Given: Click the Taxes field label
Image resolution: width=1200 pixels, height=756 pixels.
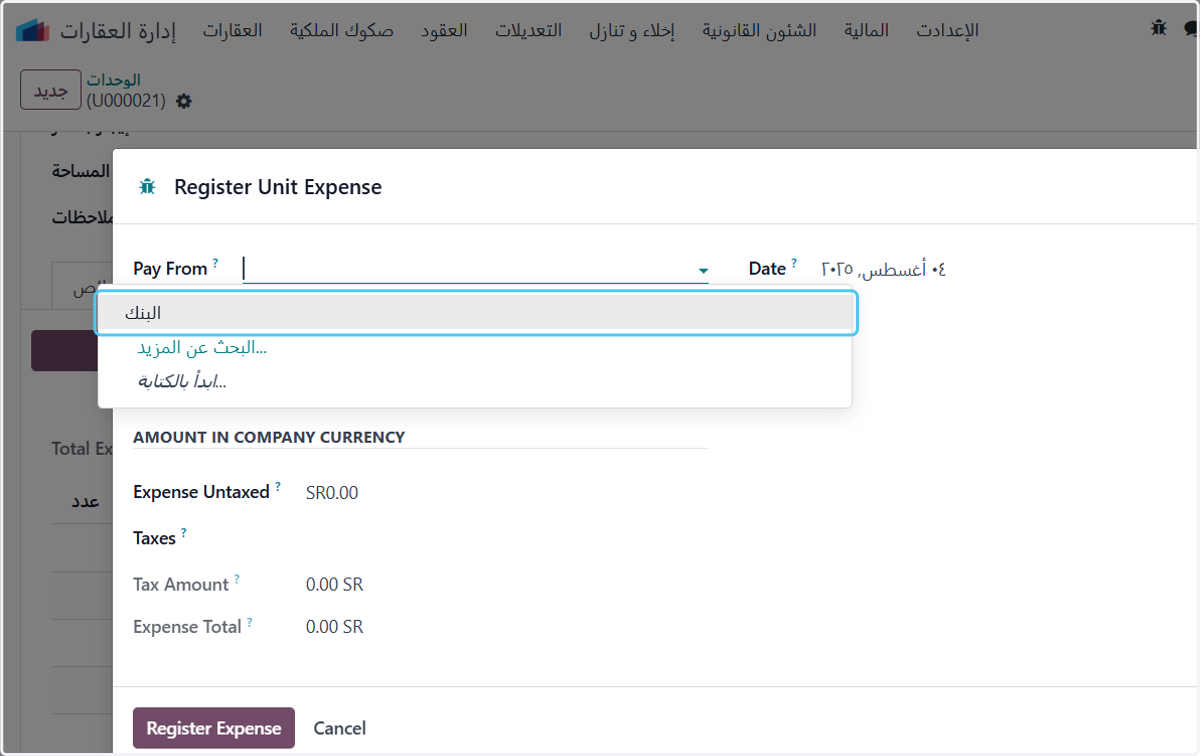Looking at the screenshot, I should (x=154, y=539).
